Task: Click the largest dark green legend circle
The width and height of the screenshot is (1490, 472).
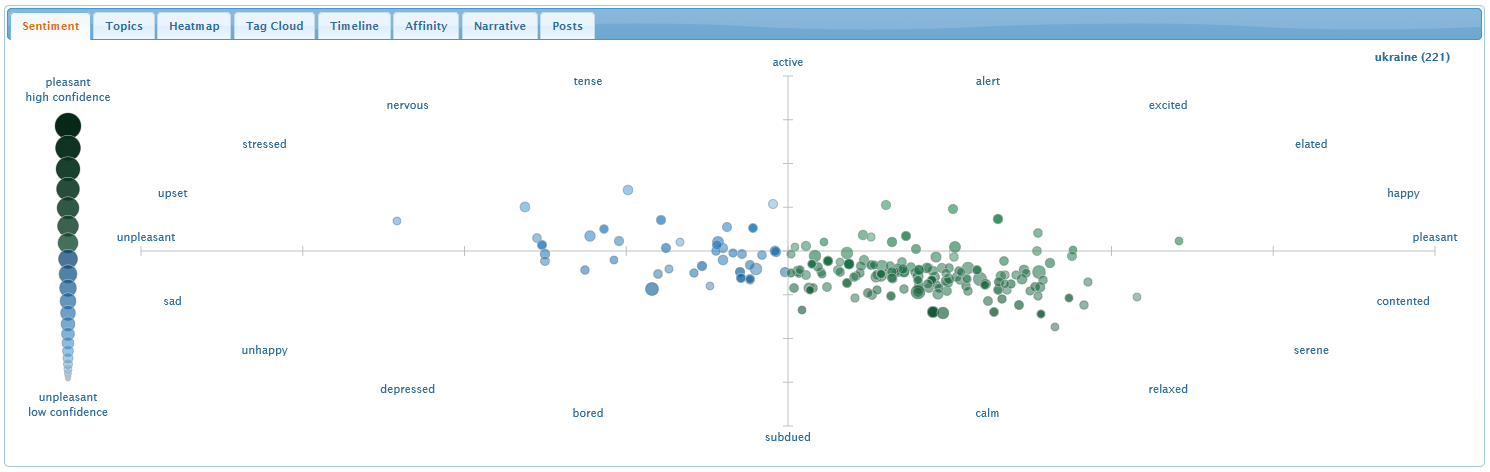Action: (67, 126)
